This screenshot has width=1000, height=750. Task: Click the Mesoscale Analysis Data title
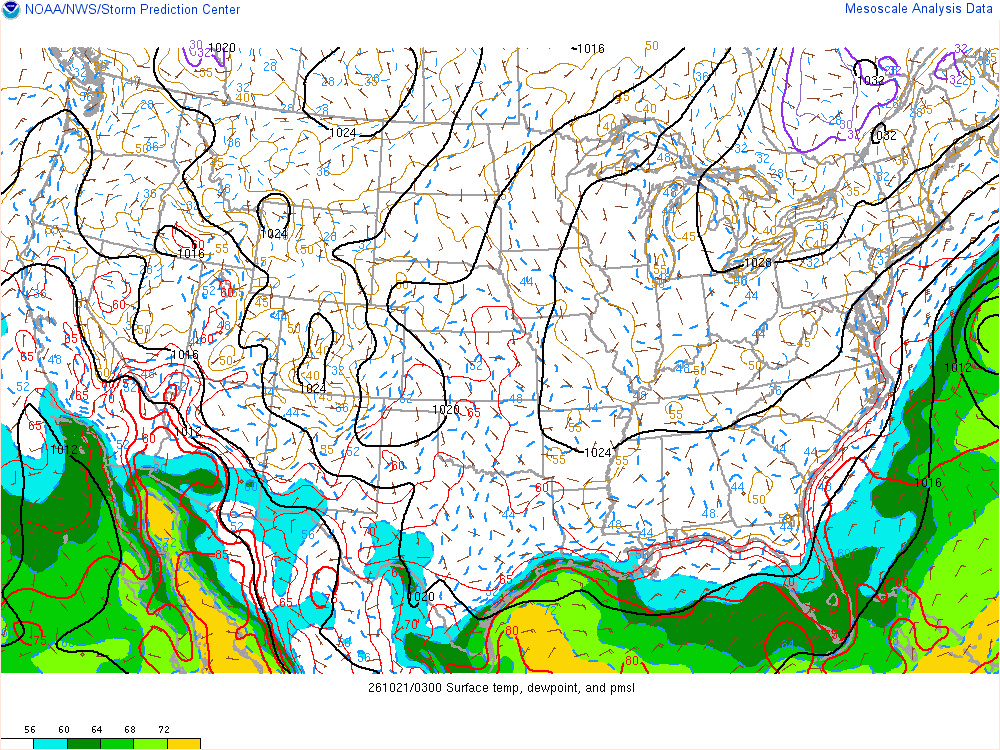pyautogui.click(x=918, y=9)
